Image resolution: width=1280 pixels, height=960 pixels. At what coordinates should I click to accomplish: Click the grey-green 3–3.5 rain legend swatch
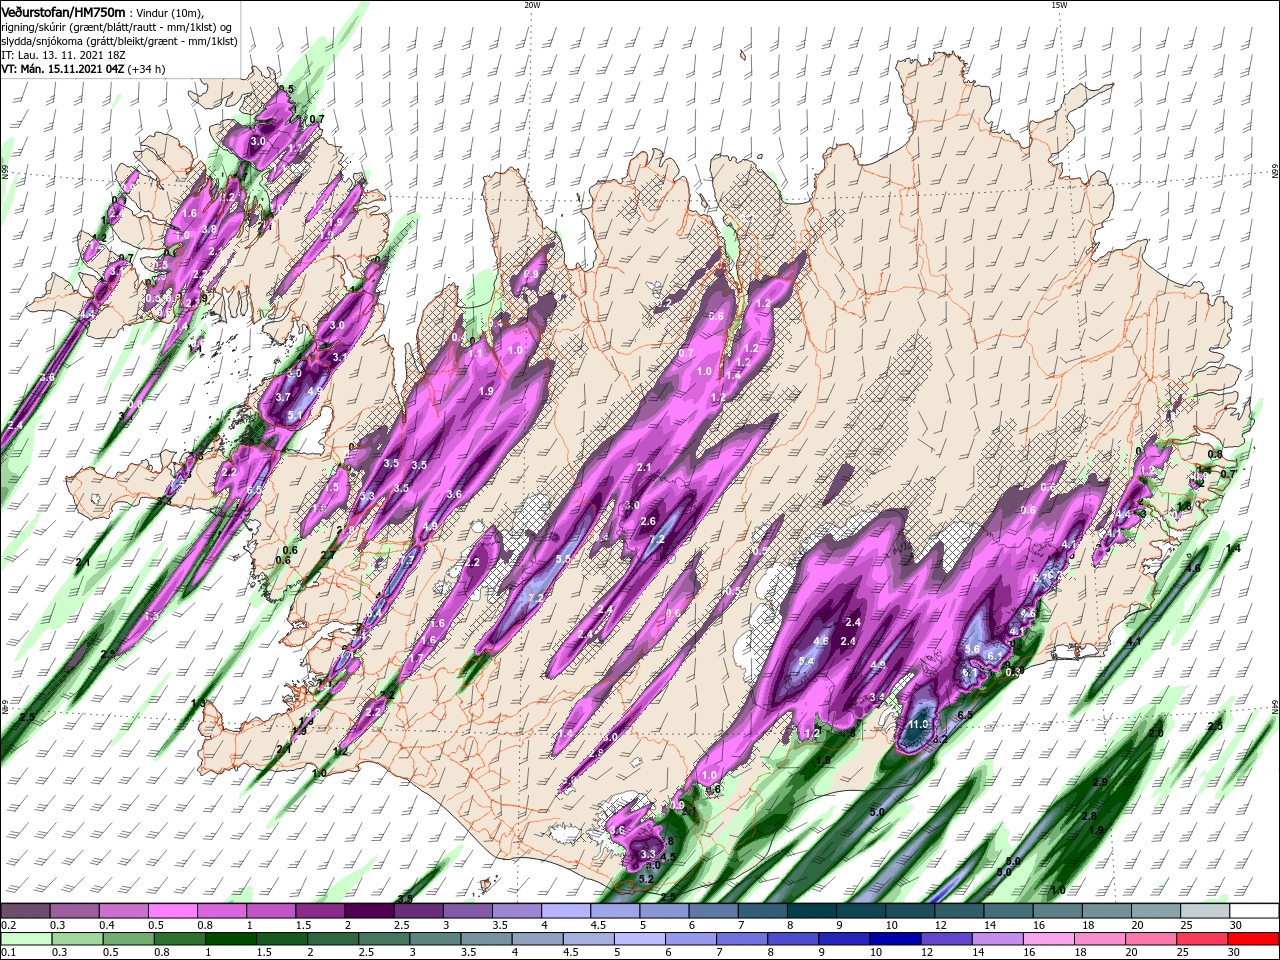coord(437,939)
